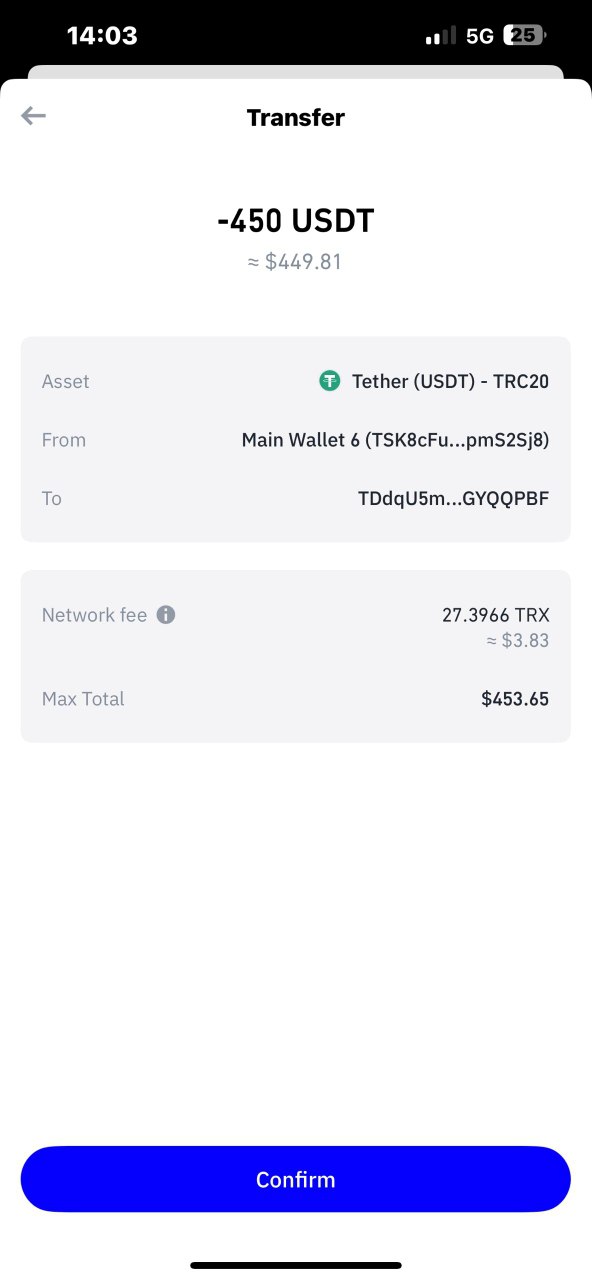
Task: Tap the green Tether coin icon
Action: [x=329, y=381]
